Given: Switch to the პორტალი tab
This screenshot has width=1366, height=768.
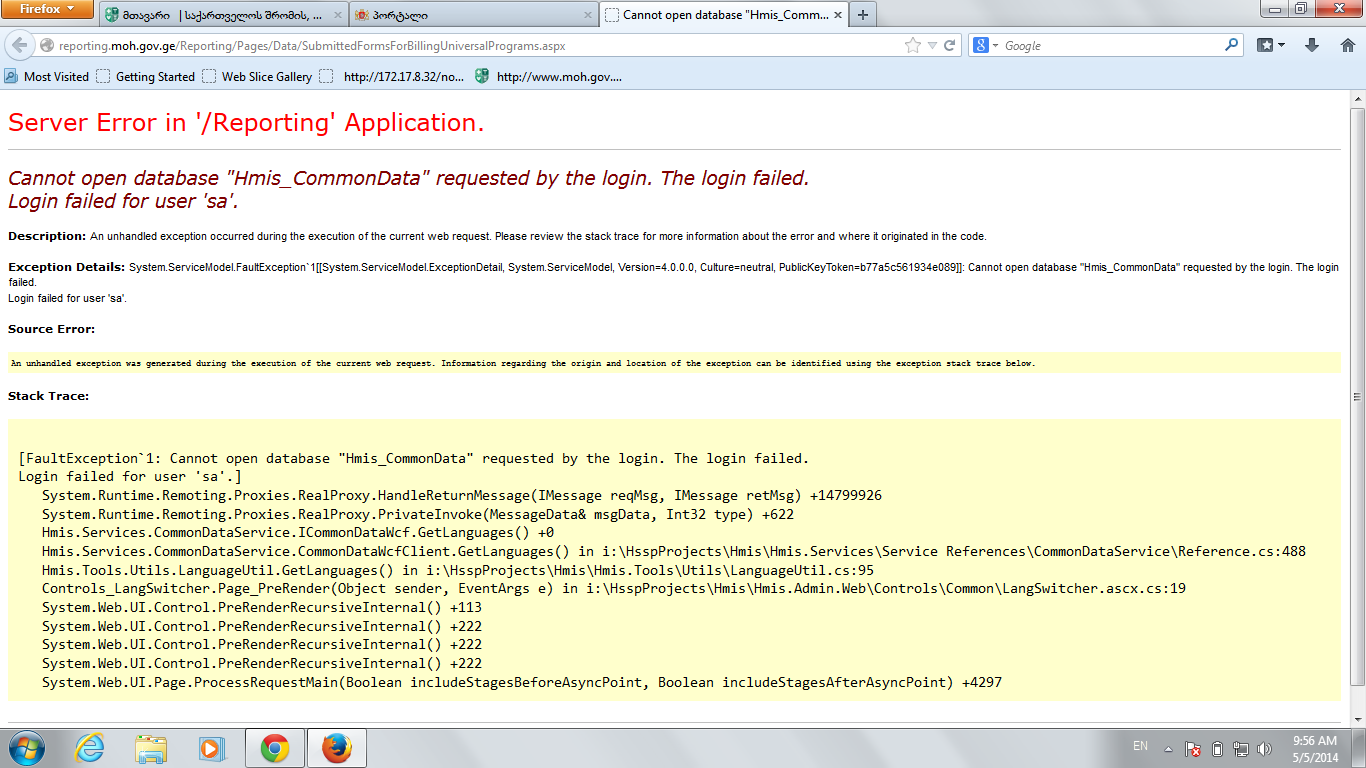Looking at the screenshot, I should (470, 15).
